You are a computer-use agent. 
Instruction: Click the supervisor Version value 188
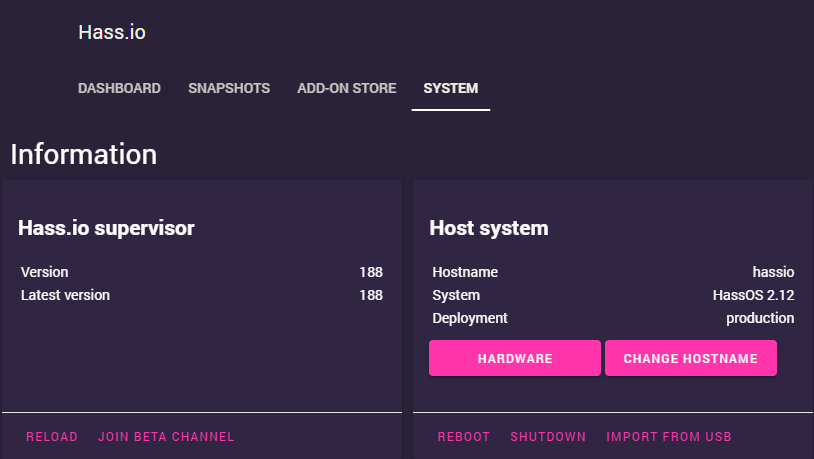[371, 272]
